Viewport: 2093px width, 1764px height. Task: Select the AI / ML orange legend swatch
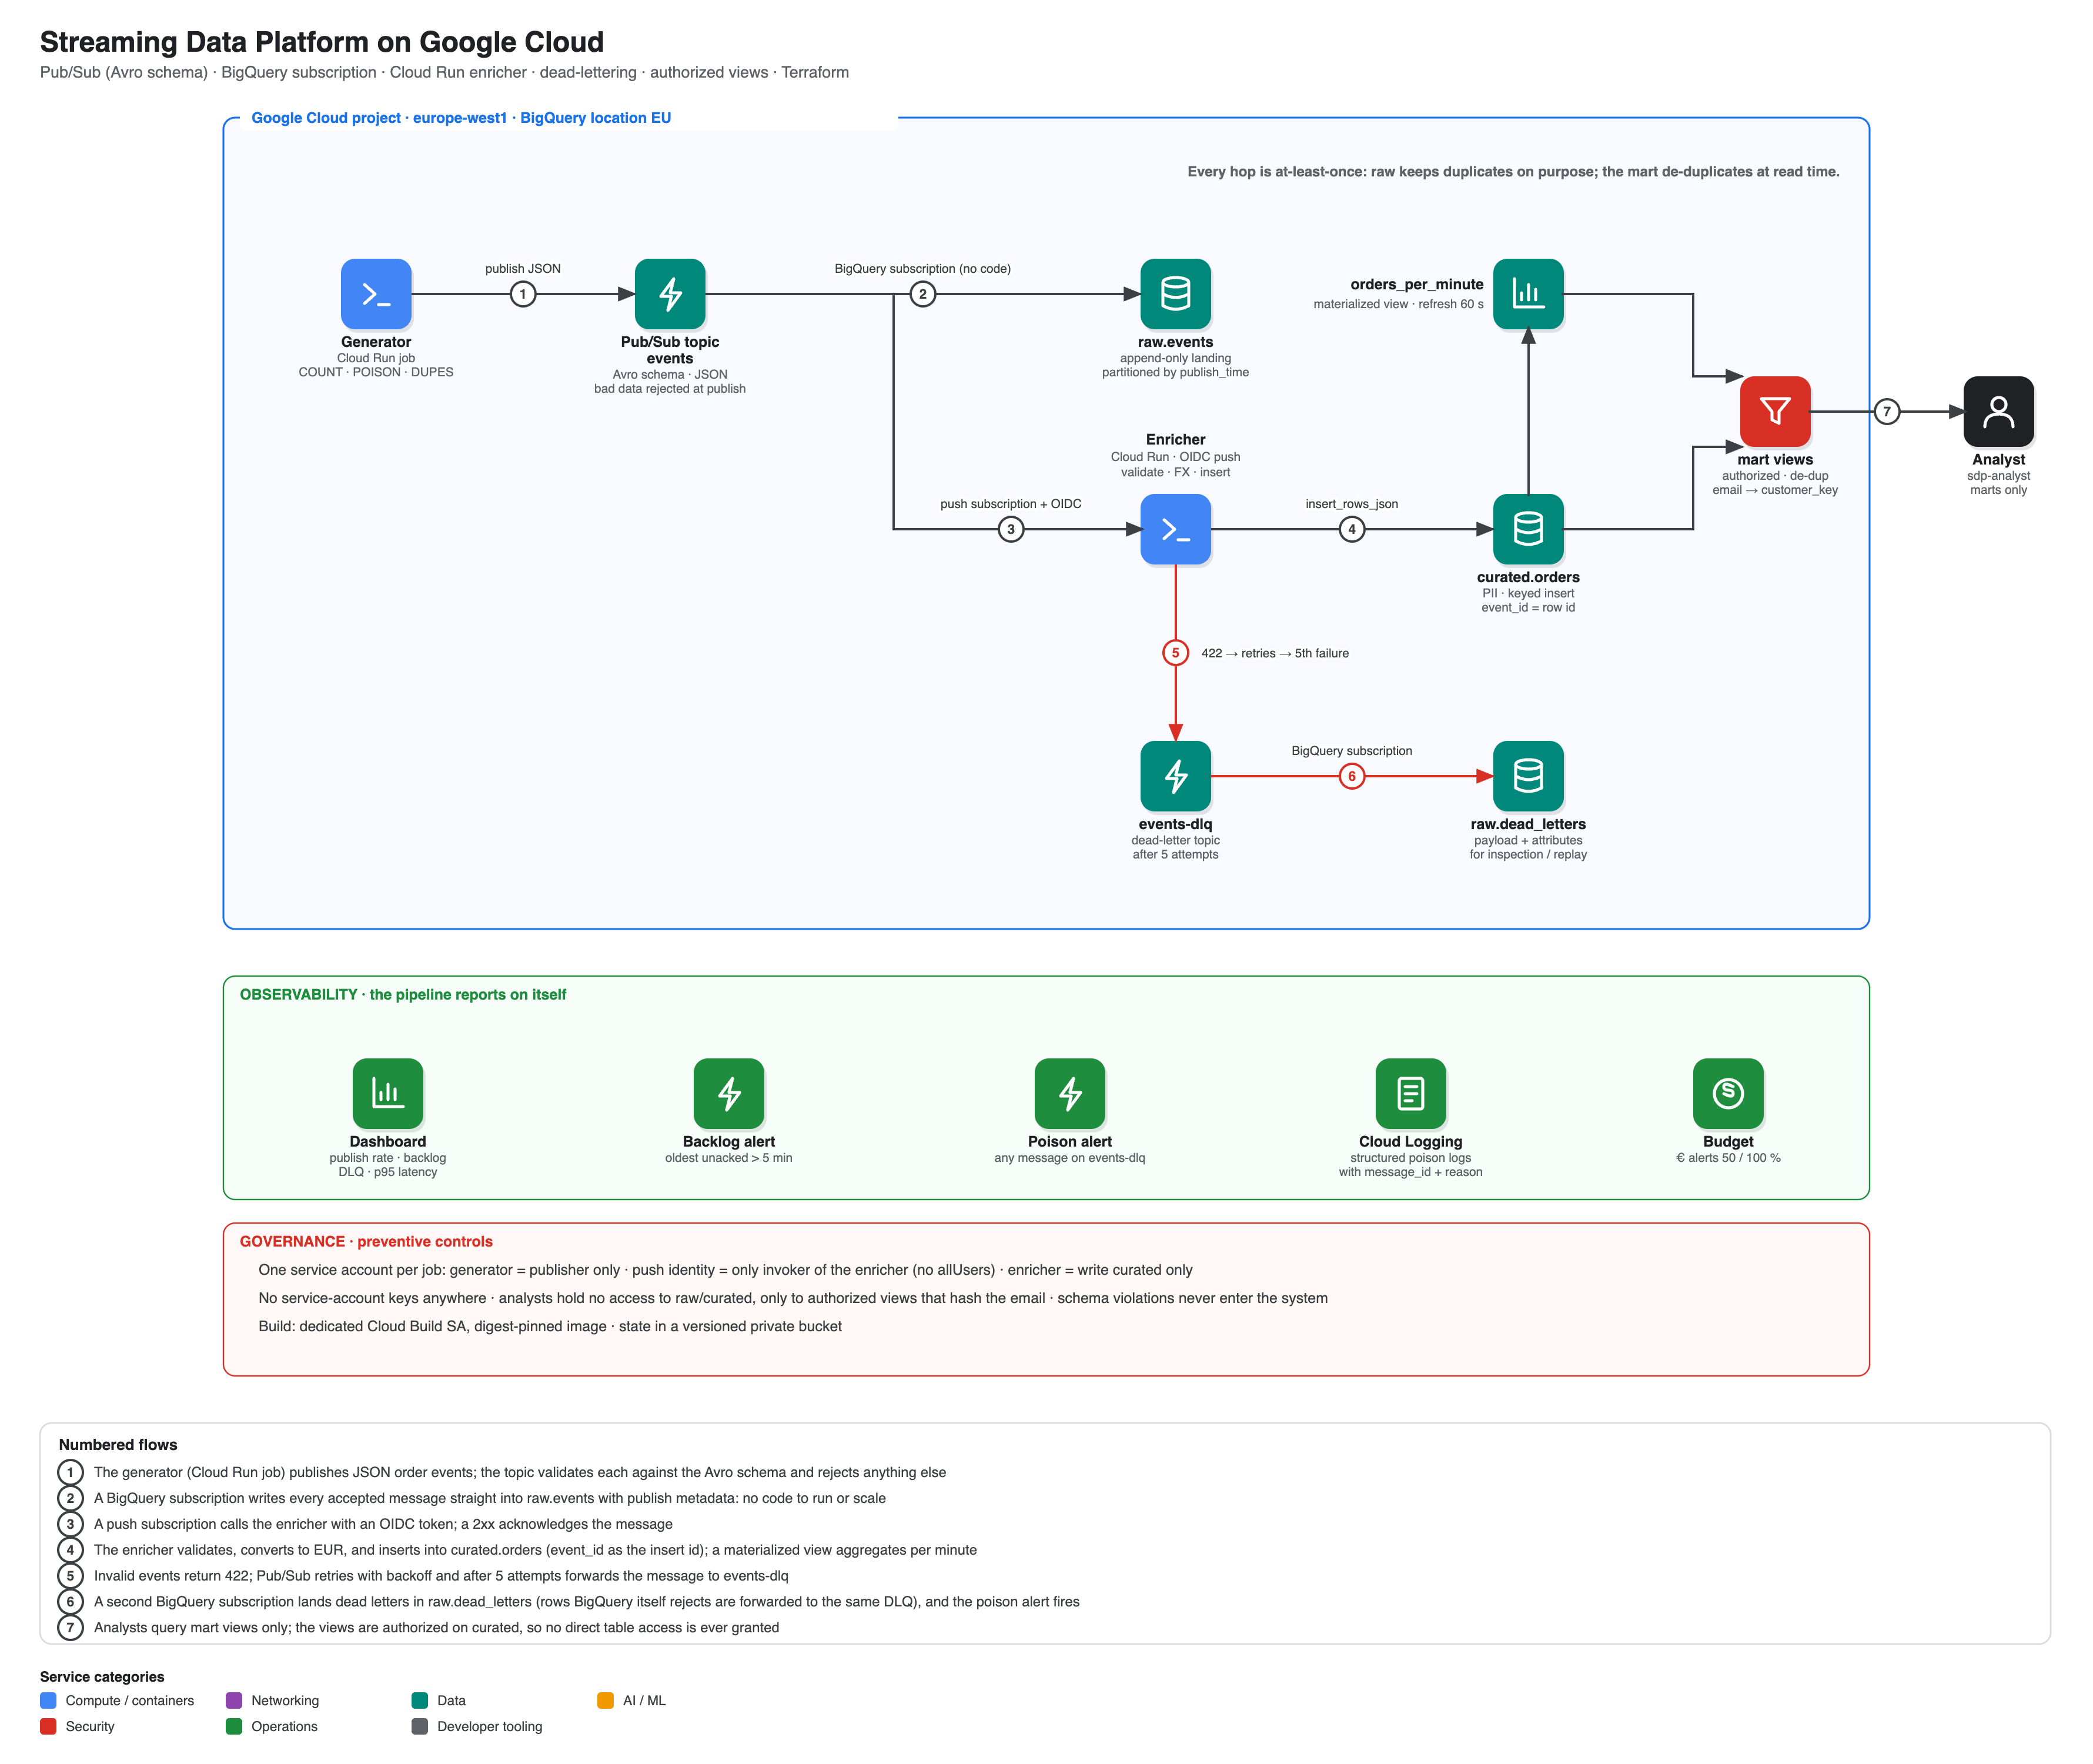tap(605, 1700)
